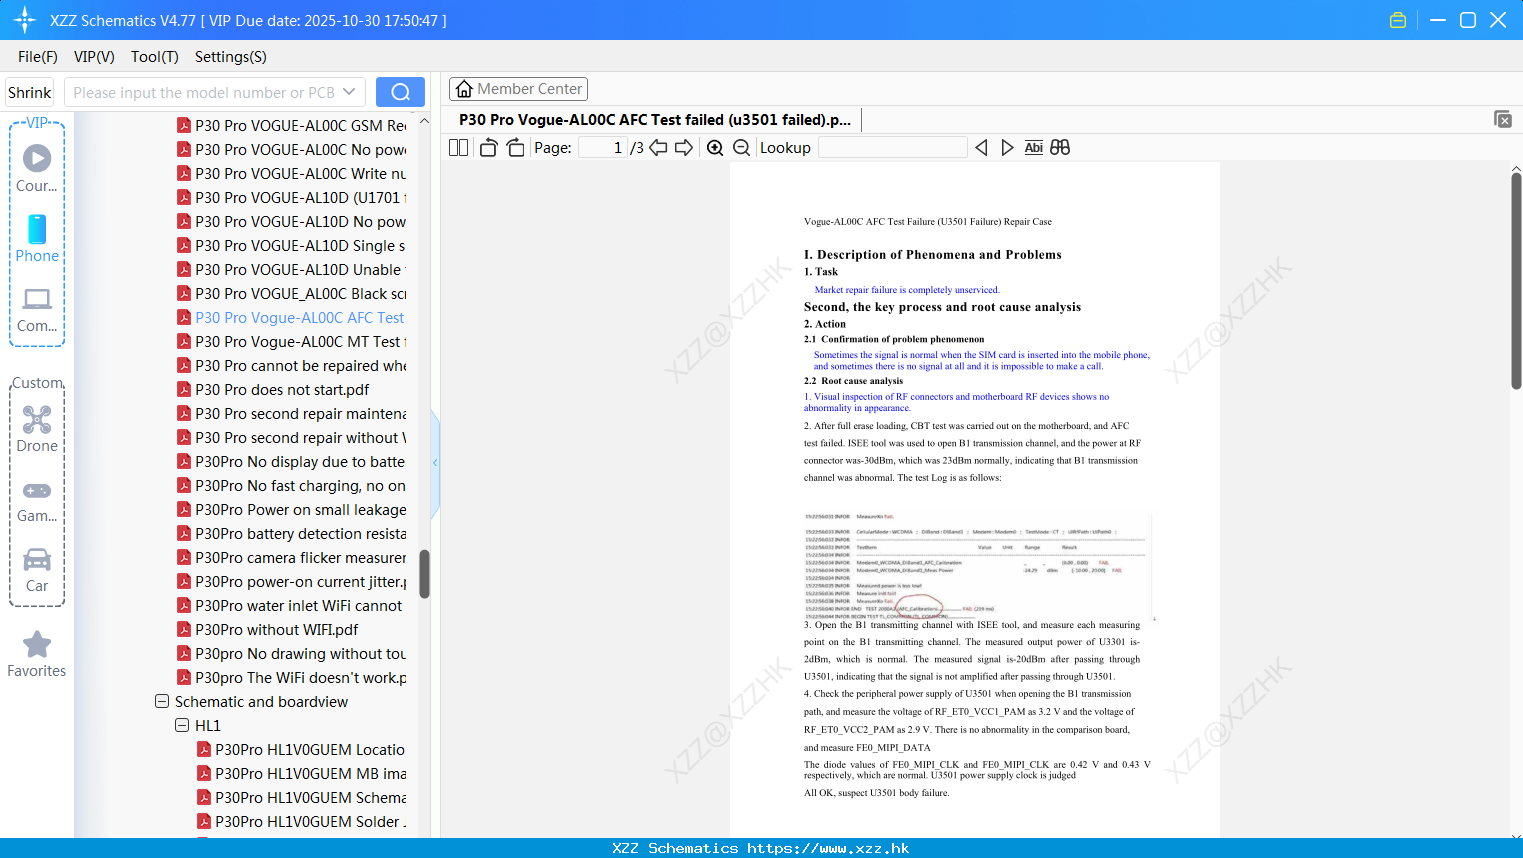
Task: Open the model number search dropdown arrow
Action: click(x=349, y=92)
